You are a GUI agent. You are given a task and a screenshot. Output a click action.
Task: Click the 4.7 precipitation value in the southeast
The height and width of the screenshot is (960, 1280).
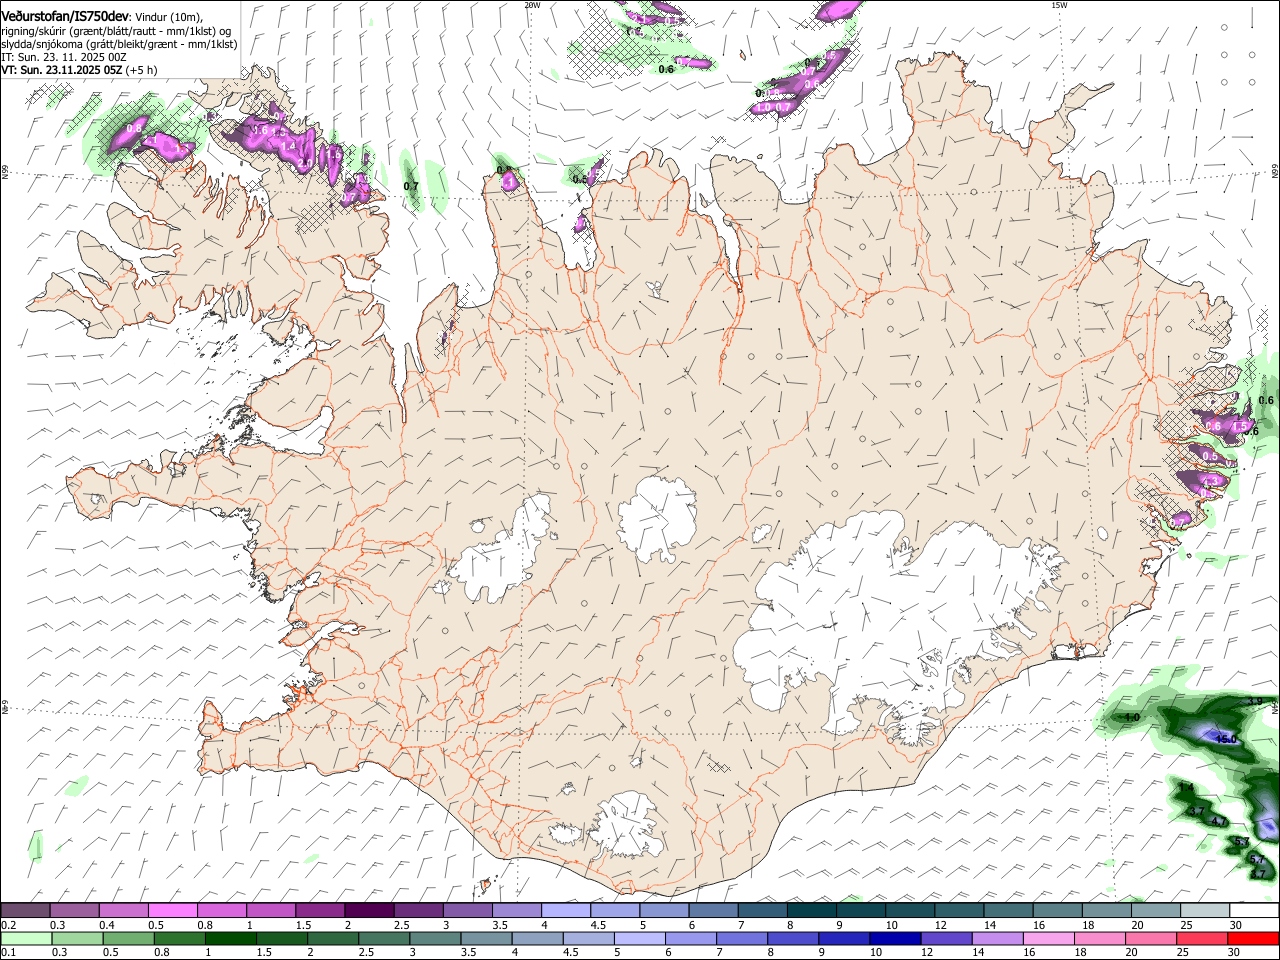[x=1218, y=821]
